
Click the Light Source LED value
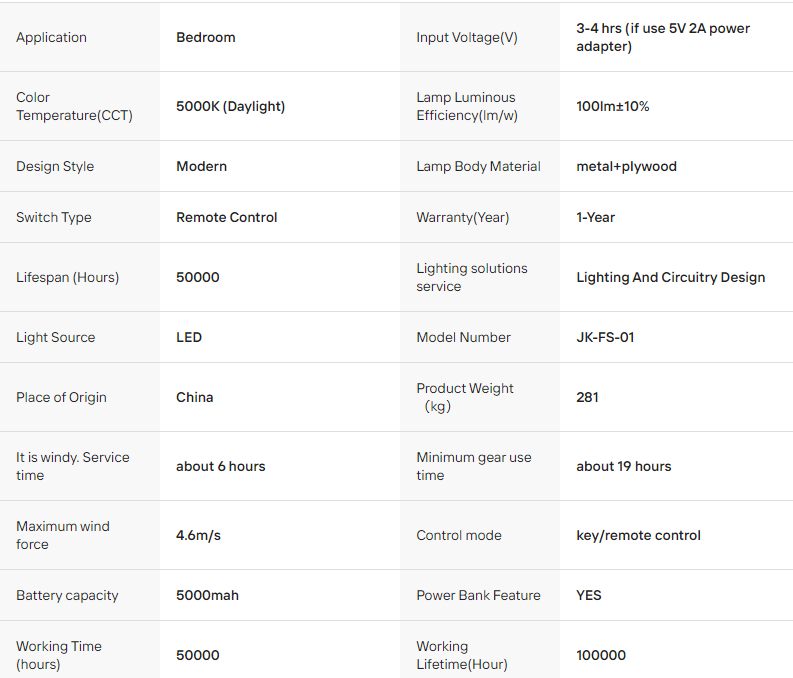pos(189,337)
